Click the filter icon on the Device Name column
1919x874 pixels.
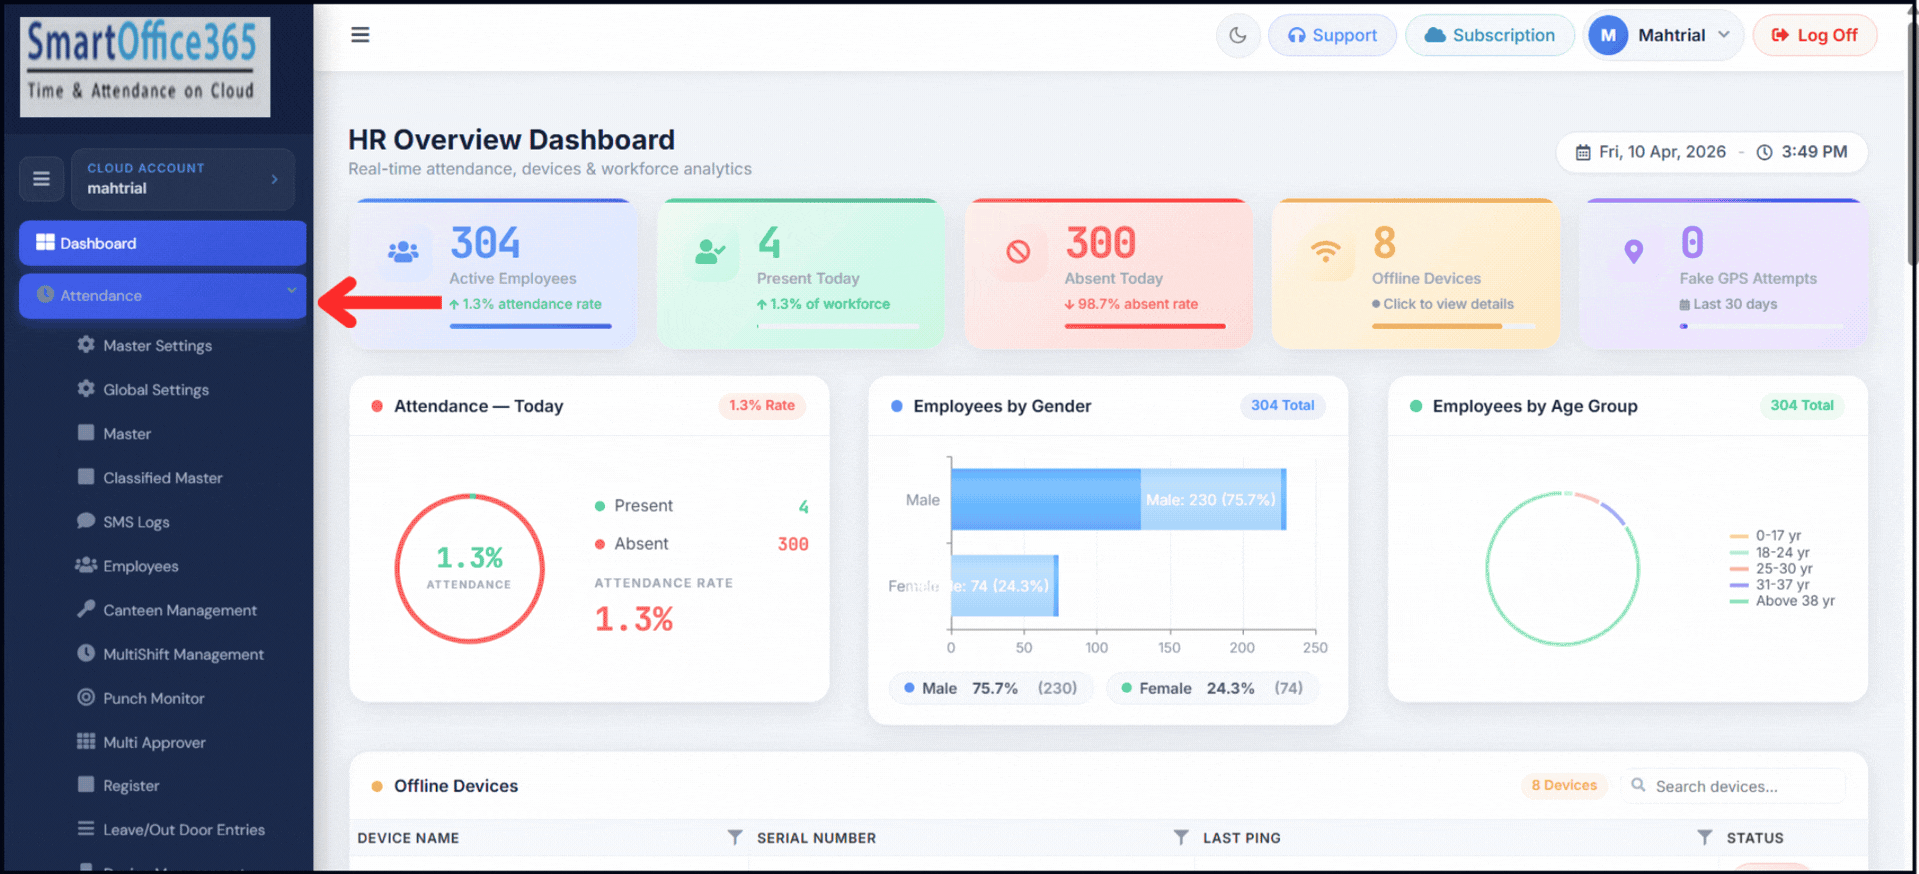734,837
